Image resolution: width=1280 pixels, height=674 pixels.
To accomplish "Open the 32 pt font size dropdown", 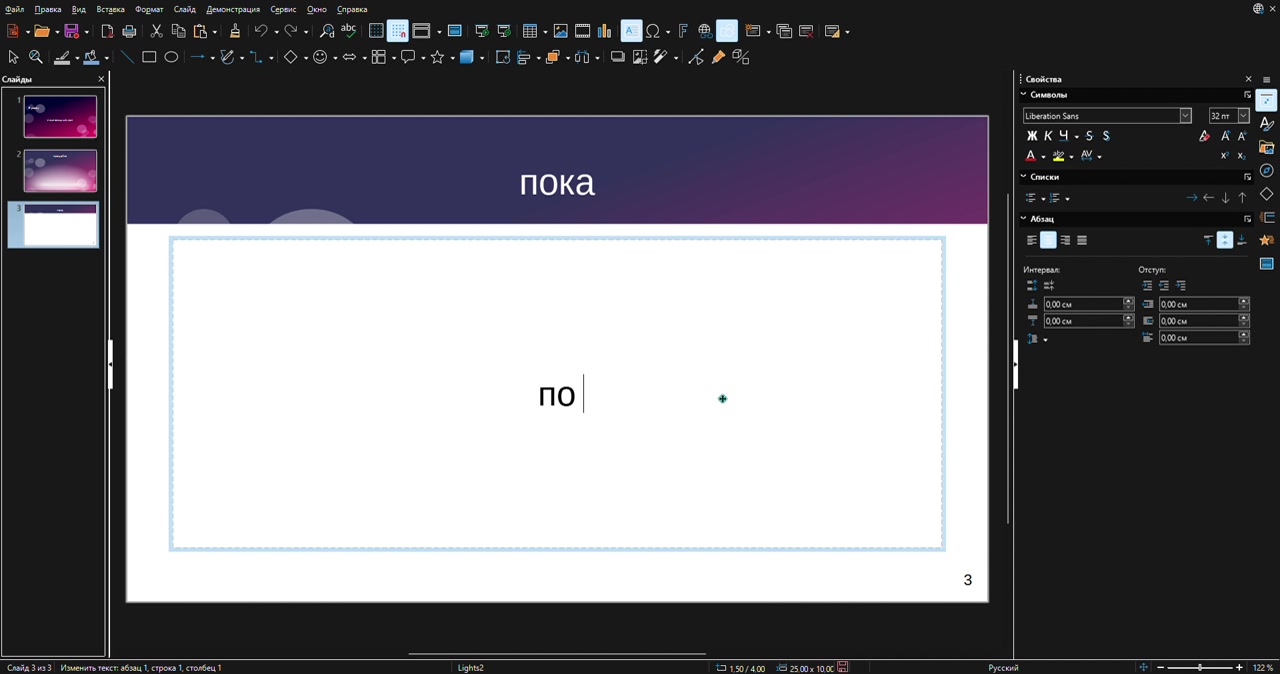I will (1243, 116).
